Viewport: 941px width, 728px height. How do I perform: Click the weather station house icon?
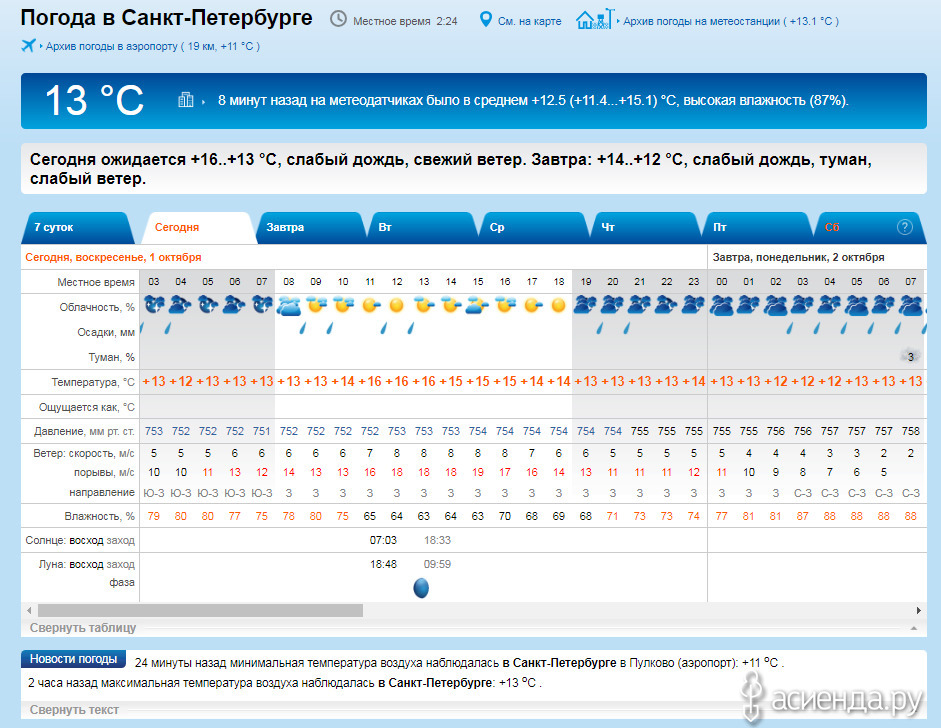pos(592,20)
